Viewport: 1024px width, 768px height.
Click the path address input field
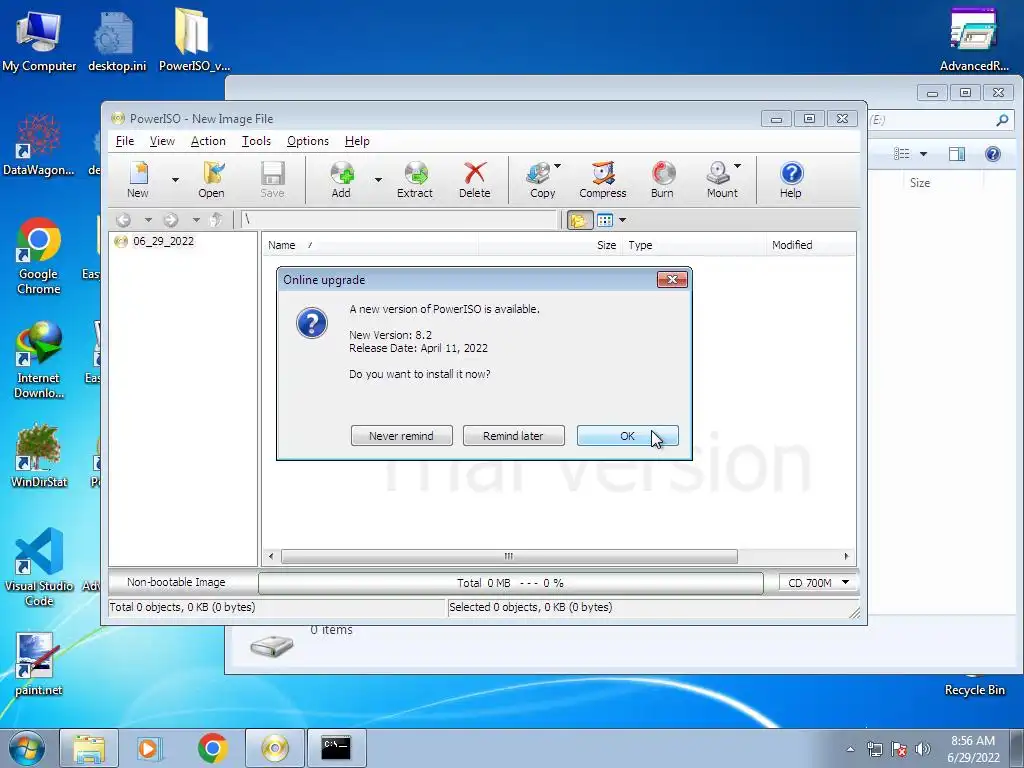pyautogui.click(x=399, y=220)
